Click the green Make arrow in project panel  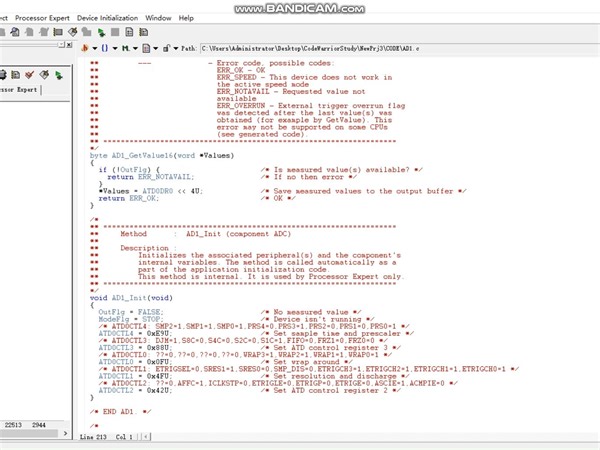click(x=59, y=75)
